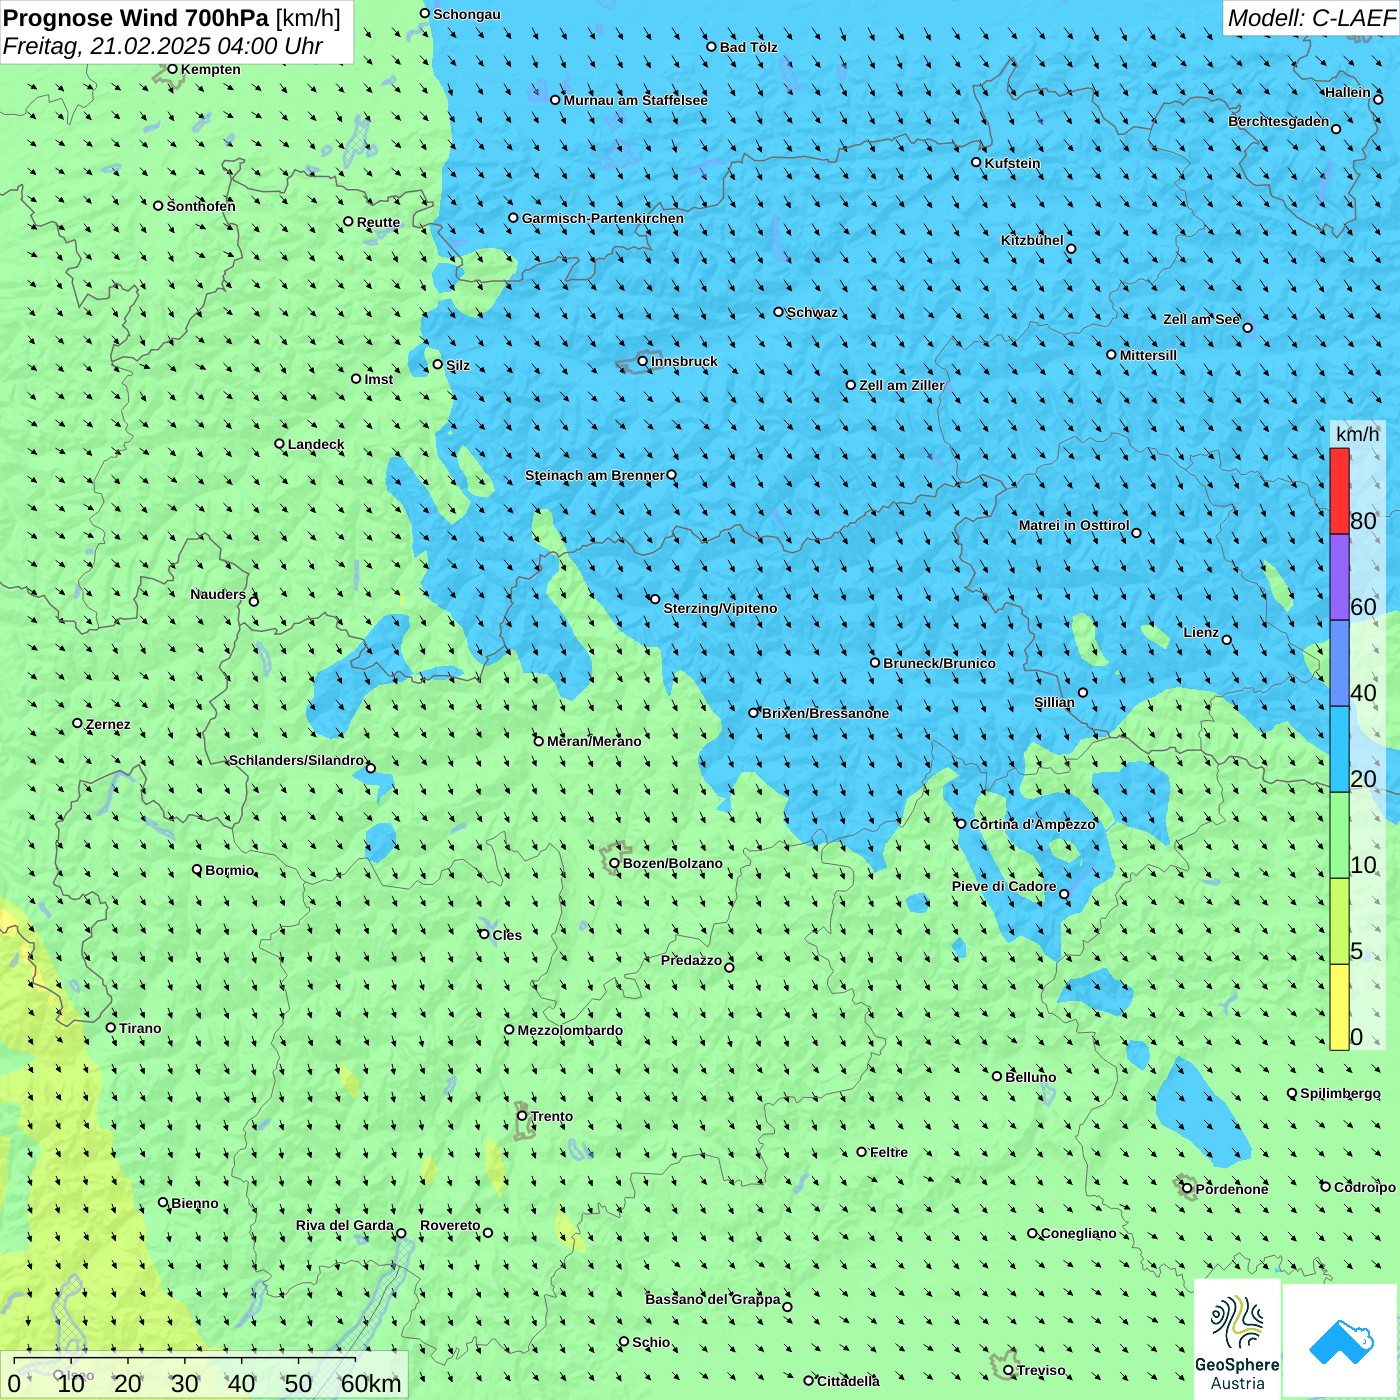Click the Murnau am Staffelsee label

tap(635, 100)
